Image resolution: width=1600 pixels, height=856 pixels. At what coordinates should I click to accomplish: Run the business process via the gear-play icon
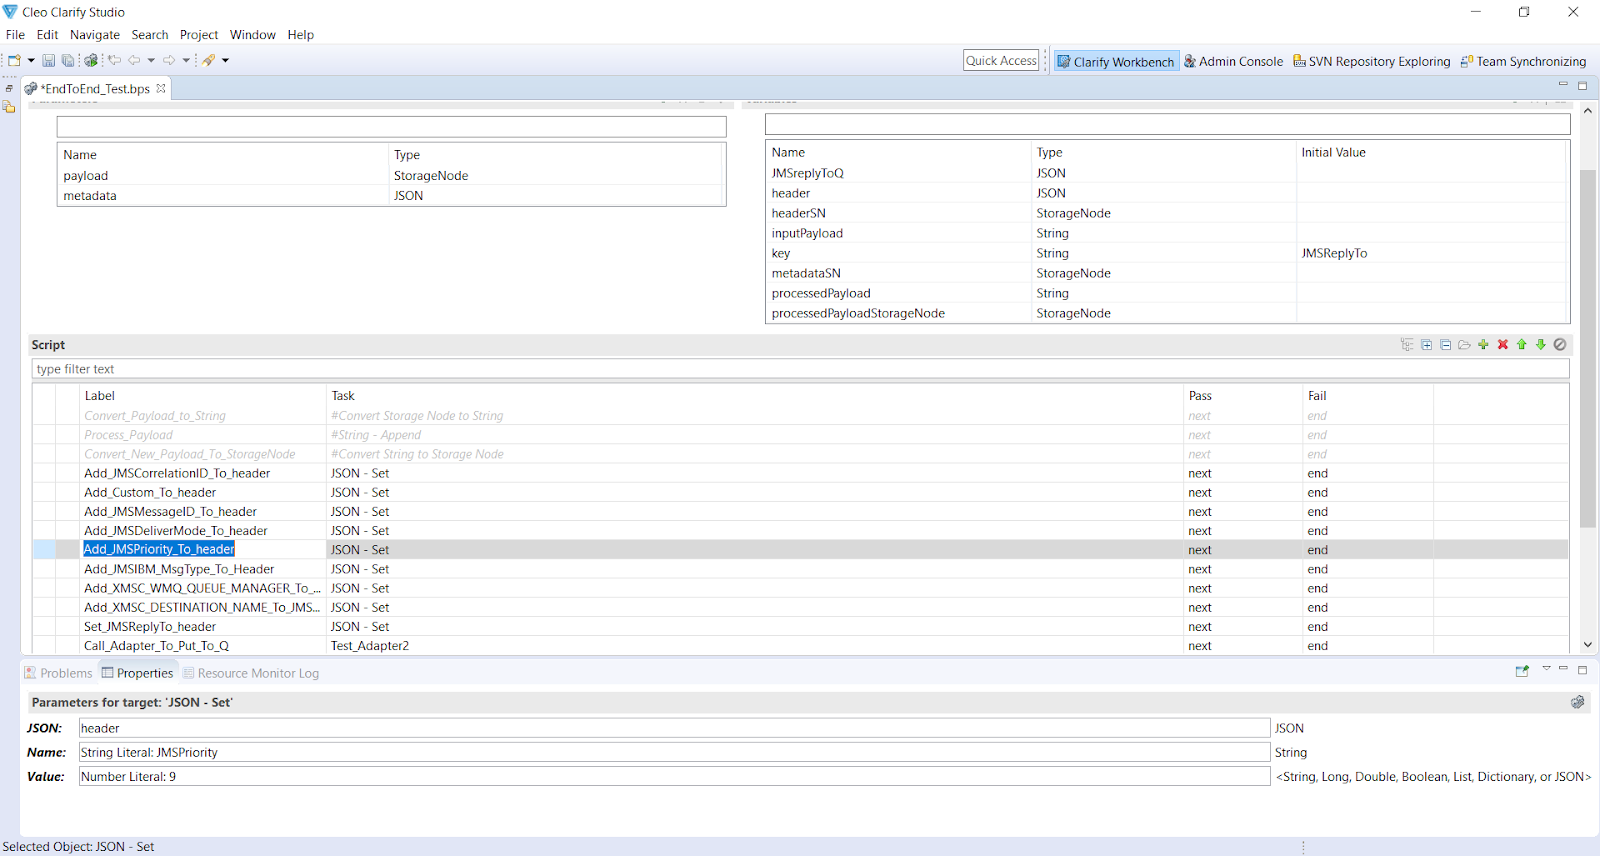[91, 60]
